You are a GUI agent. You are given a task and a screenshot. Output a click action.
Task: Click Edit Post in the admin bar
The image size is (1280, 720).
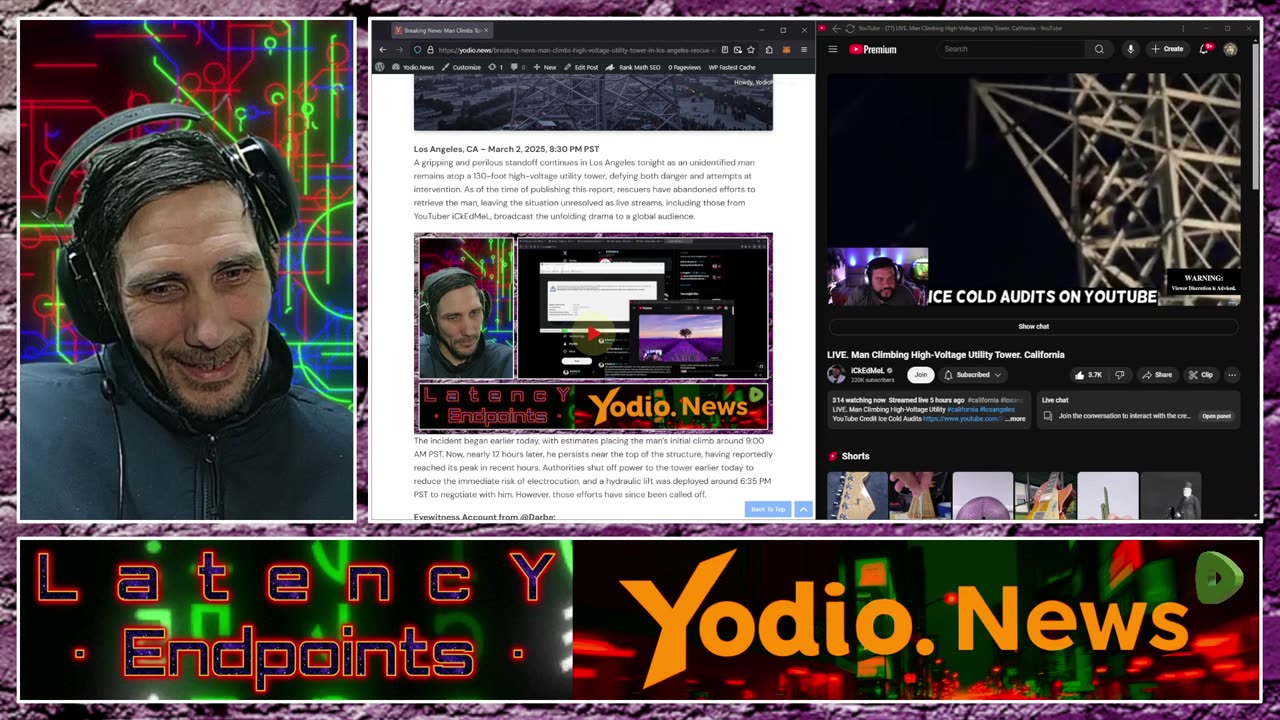[x=581, y=67]
